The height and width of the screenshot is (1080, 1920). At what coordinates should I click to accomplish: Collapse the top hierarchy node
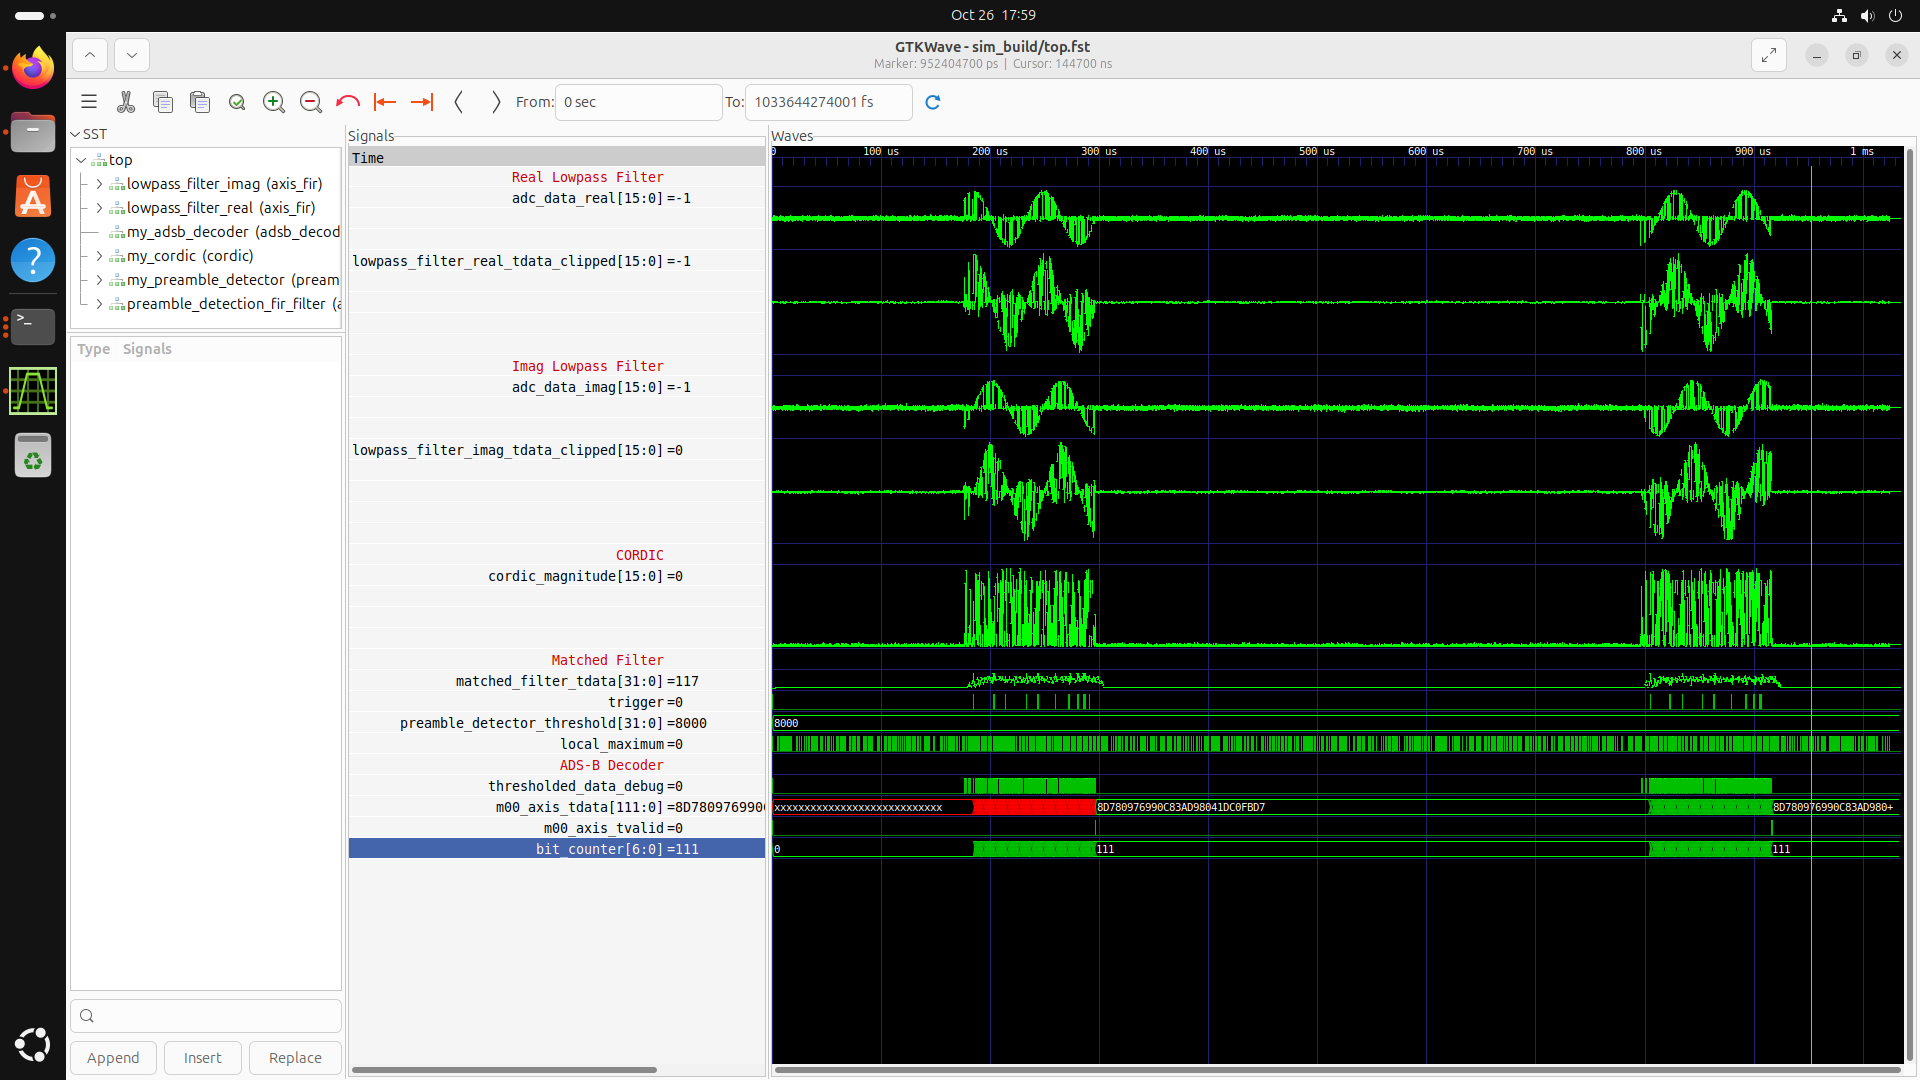[80, 159]
